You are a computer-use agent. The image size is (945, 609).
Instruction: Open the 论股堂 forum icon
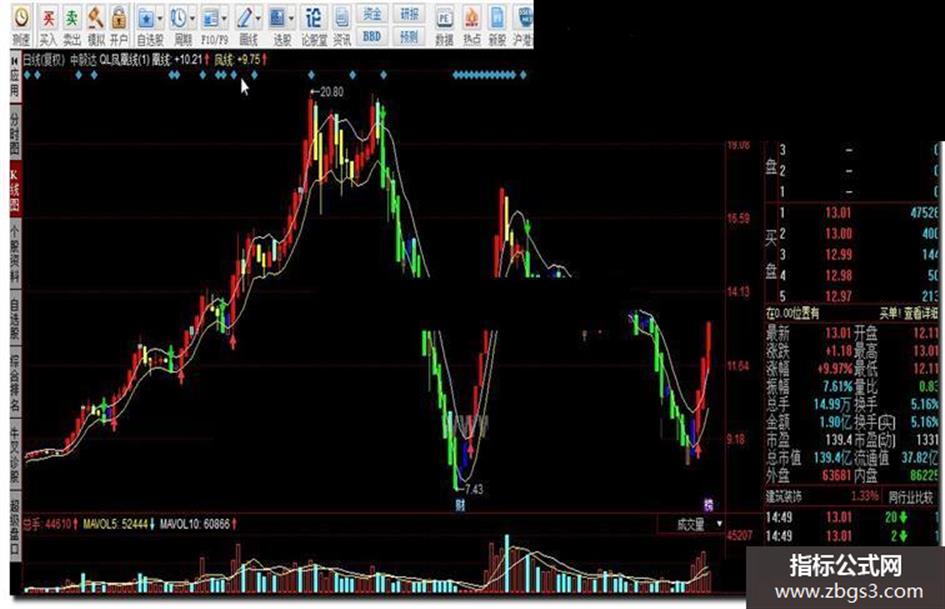pyautogui.click(x=313, y=18)
